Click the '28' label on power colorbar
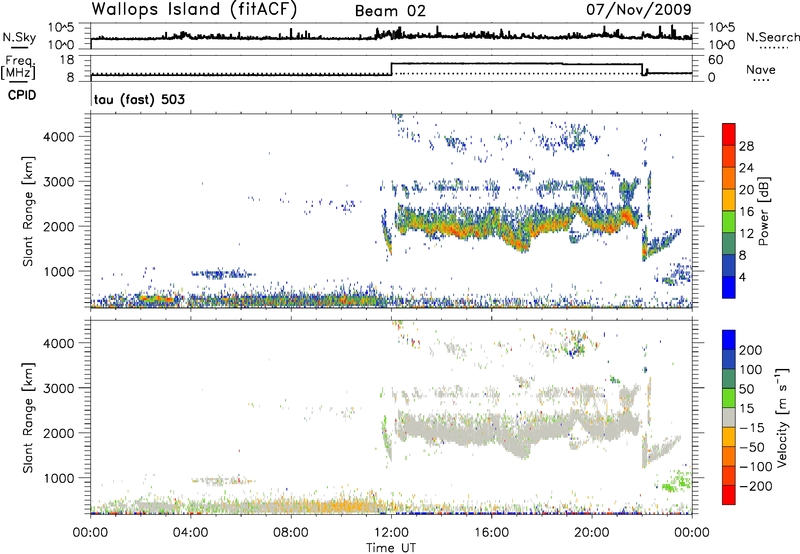Screen dimensions: 800x554 746,146
